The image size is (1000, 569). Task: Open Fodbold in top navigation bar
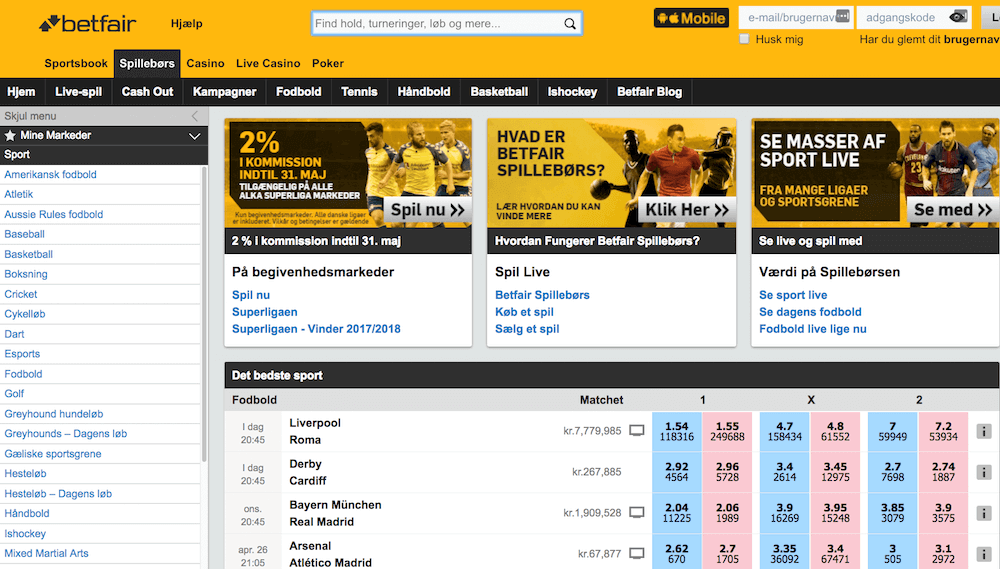click(x=298, y=92)
